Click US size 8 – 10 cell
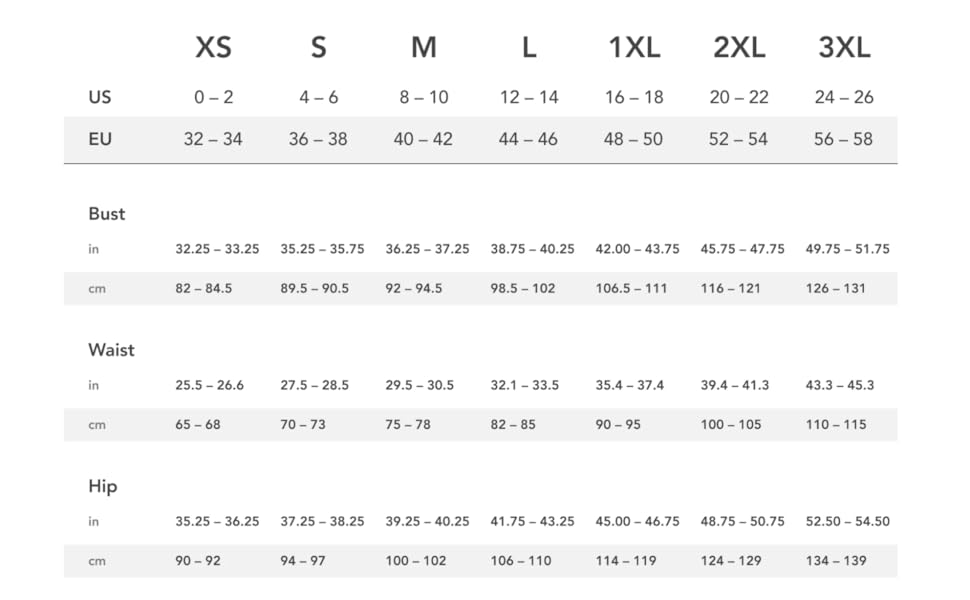 (x=423, y=97)
